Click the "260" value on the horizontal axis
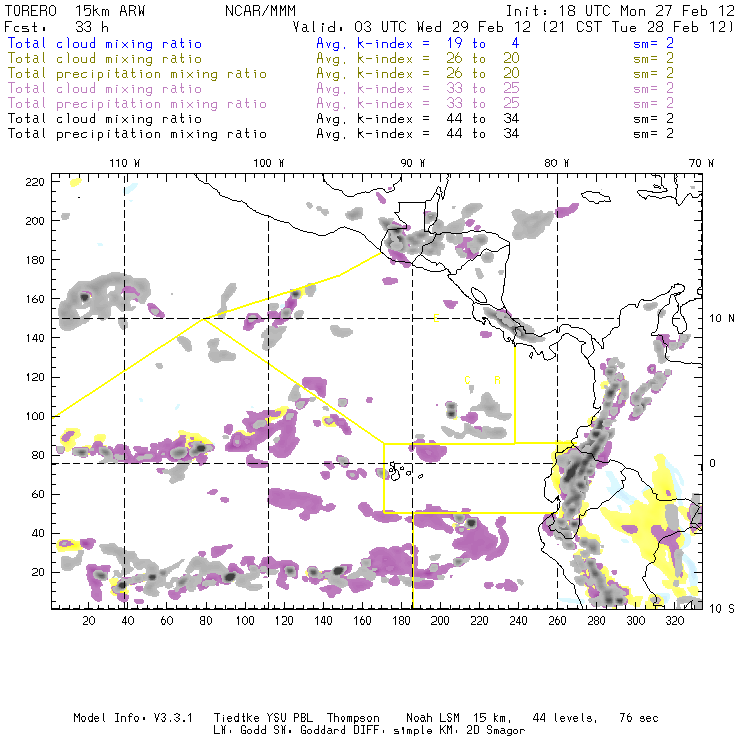The height and width of the screenshot is (740, 740). click(557, 621)
